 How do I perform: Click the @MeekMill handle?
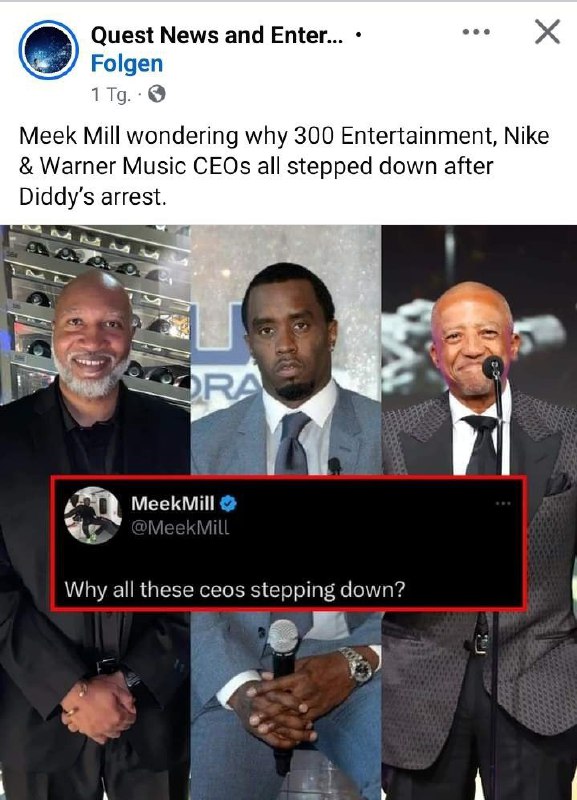pos(180,527)
